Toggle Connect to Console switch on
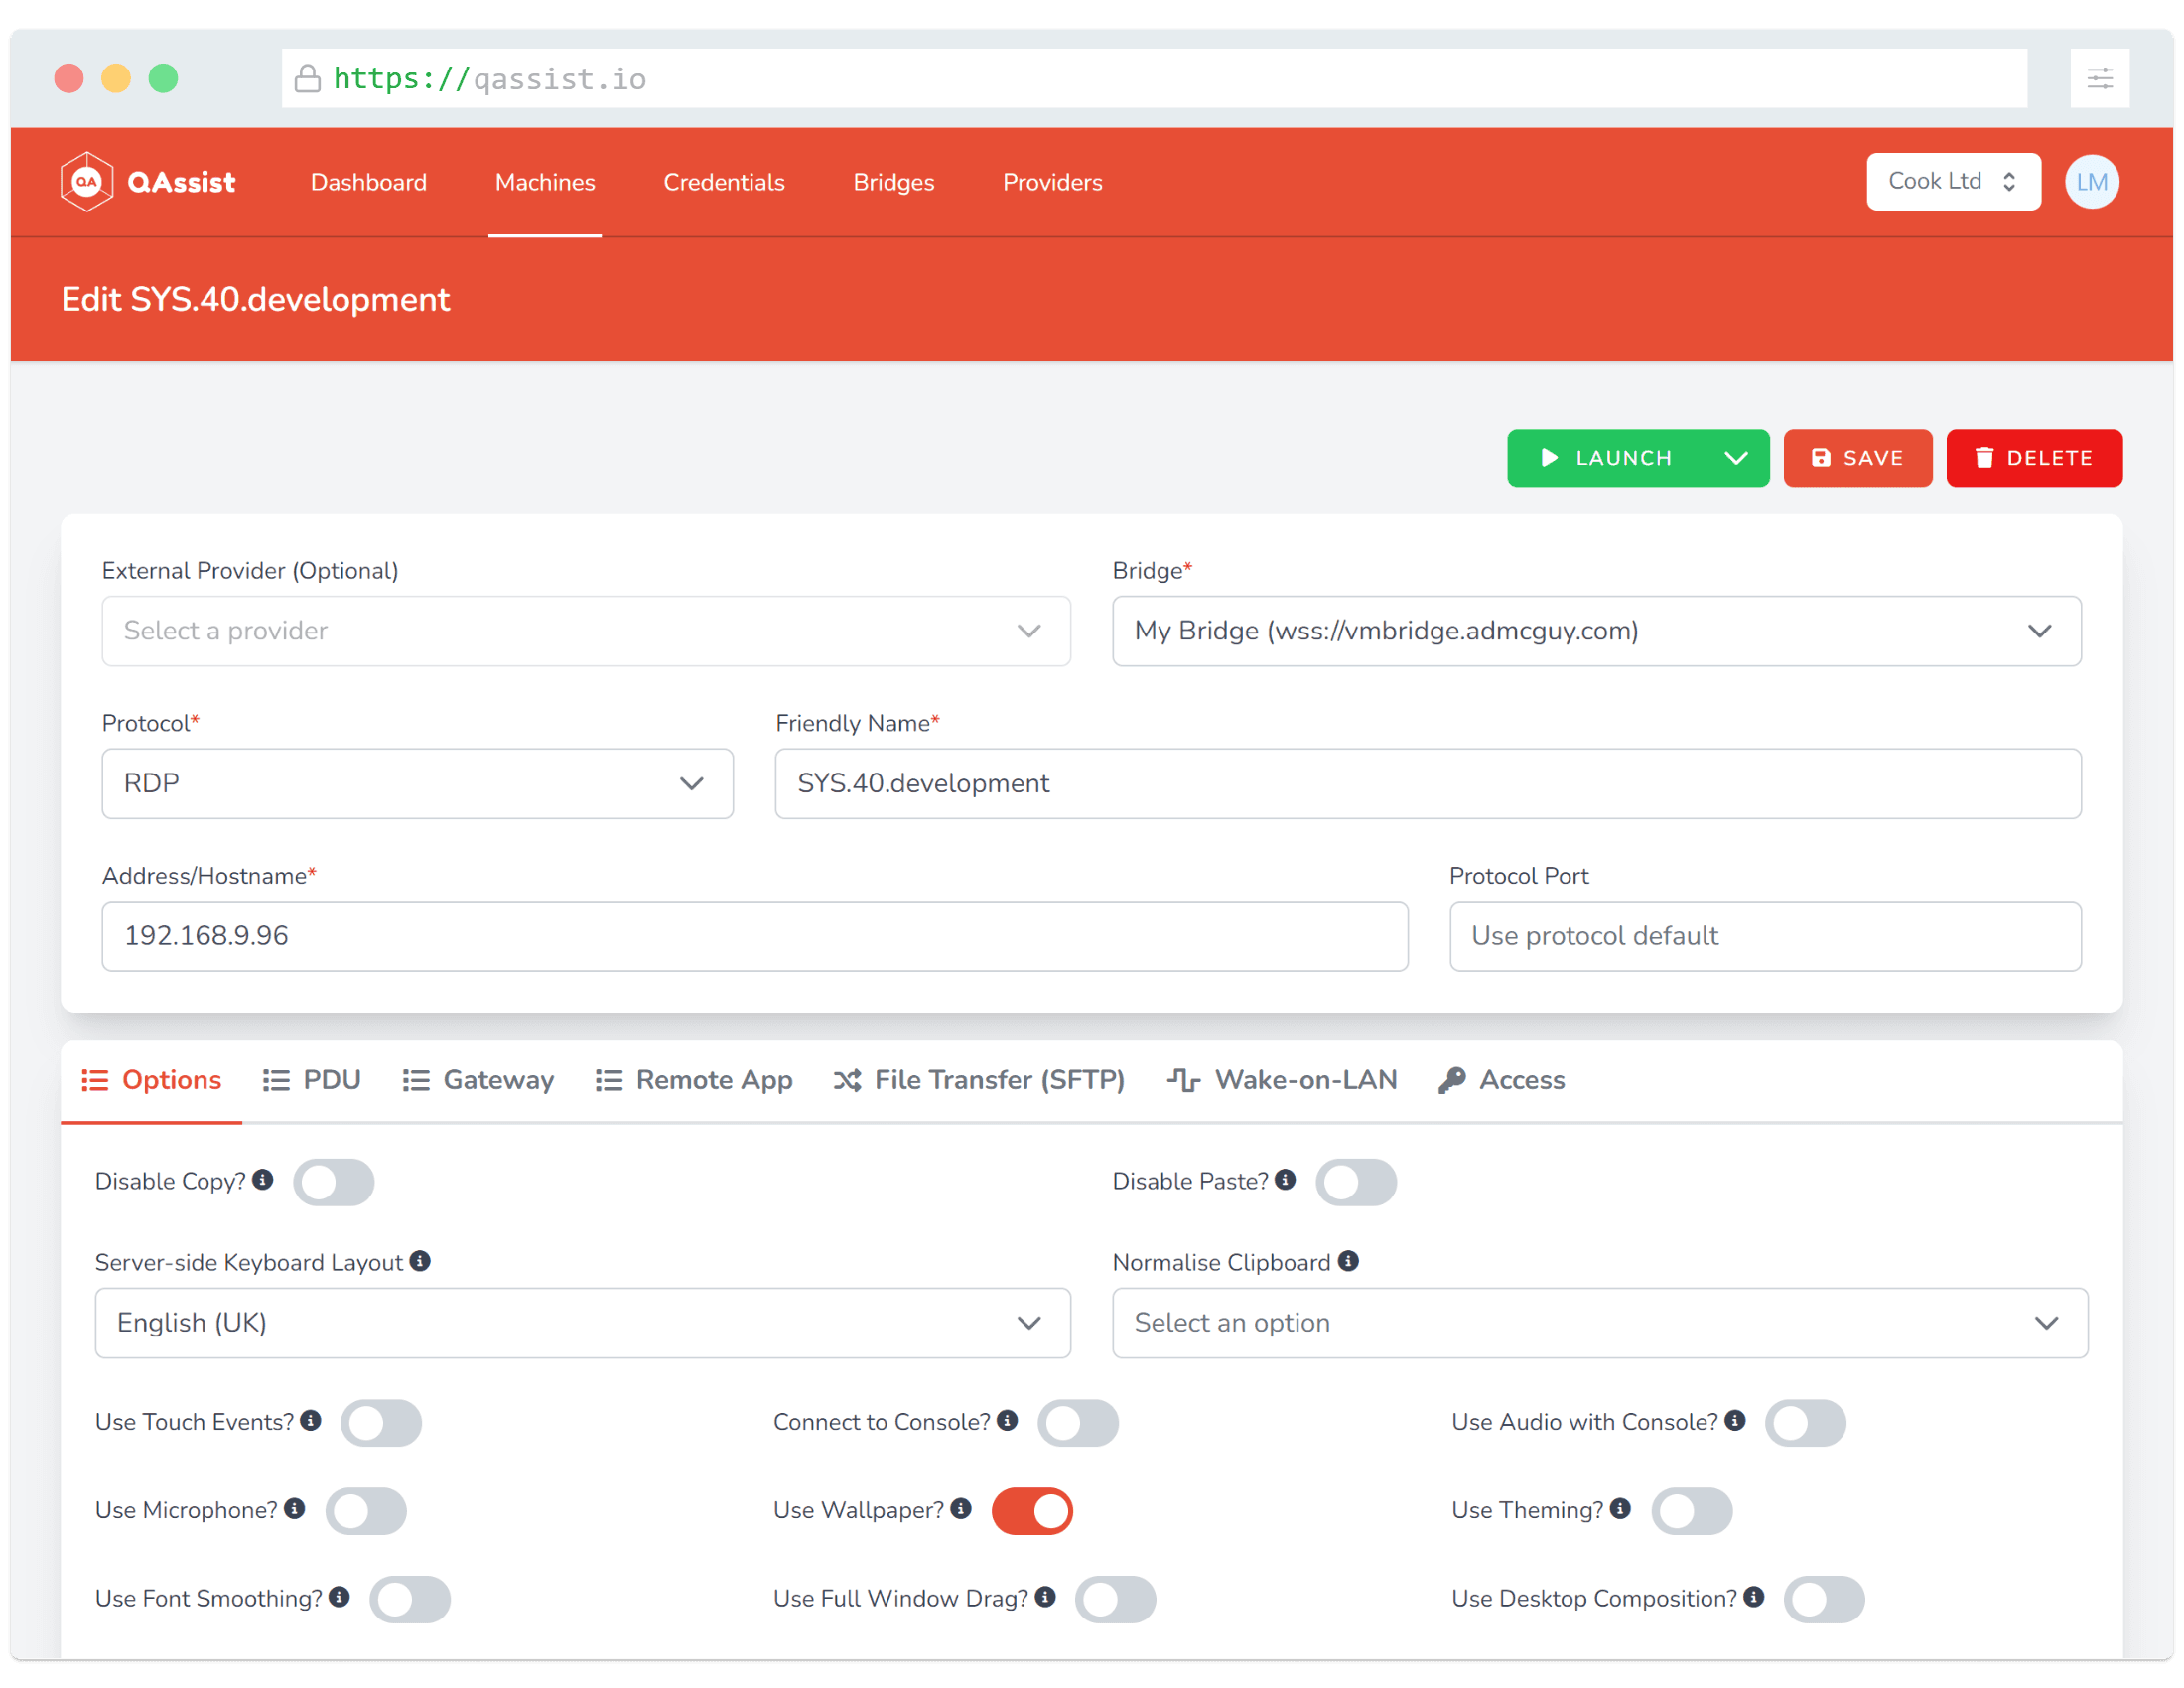The width and height of the screenshot is (2184, 1688). (1077, 1422)
